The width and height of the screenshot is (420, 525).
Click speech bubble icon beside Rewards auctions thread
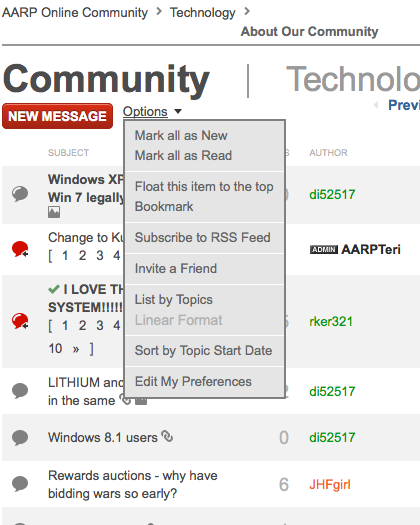pyautogui.click(x=20, y=484)
